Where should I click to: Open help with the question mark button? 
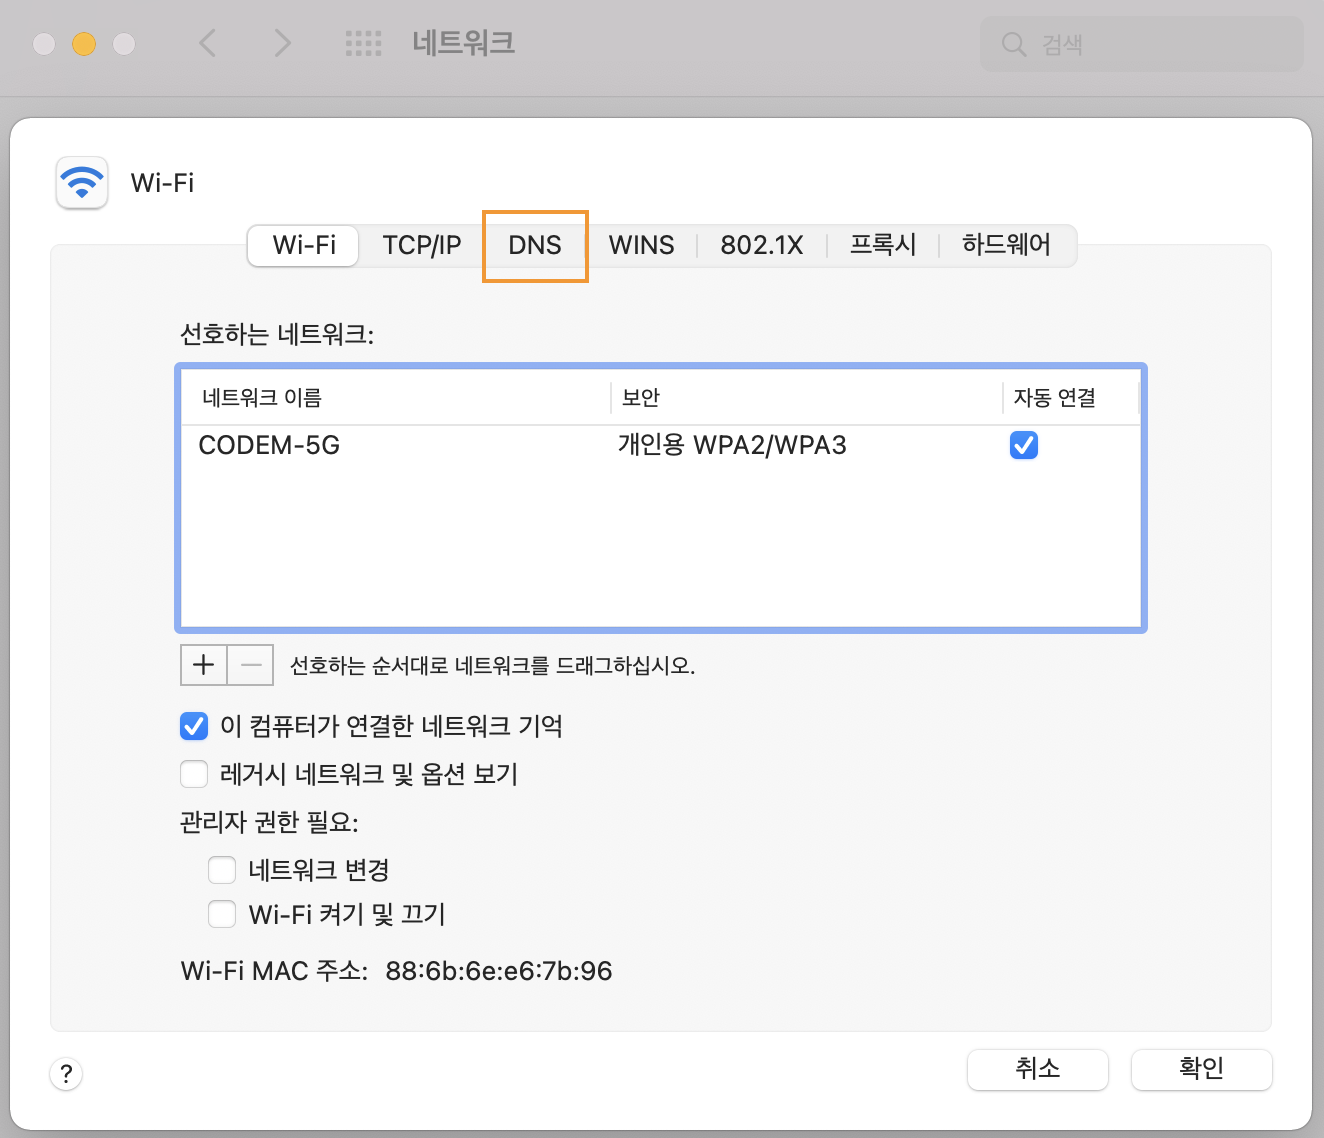pyautogui.click(x=66, y=1074)
